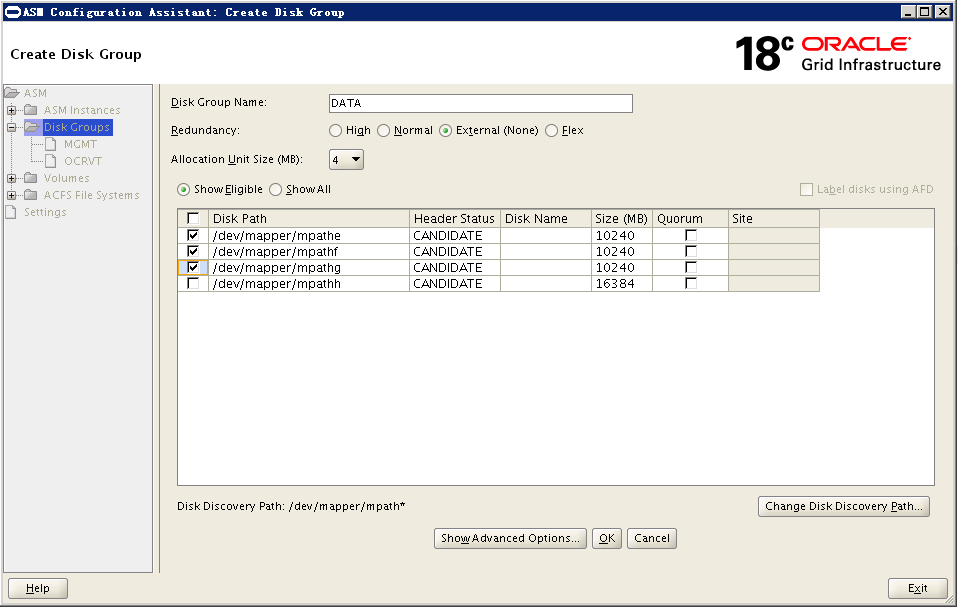Viewport: 958px width, 607px height.
Task: Collapse the Disk Groups tree node
Action: click(12, 128)
